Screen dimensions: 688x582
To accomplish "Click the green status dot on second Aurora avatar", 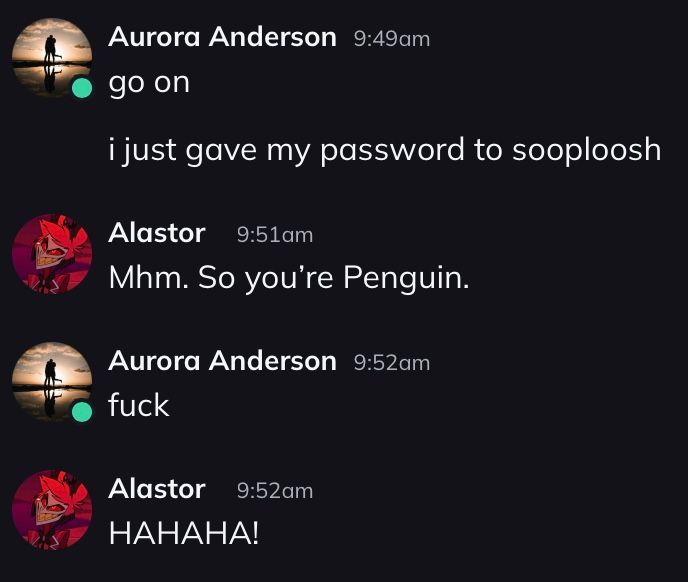I will coord(82,411).
